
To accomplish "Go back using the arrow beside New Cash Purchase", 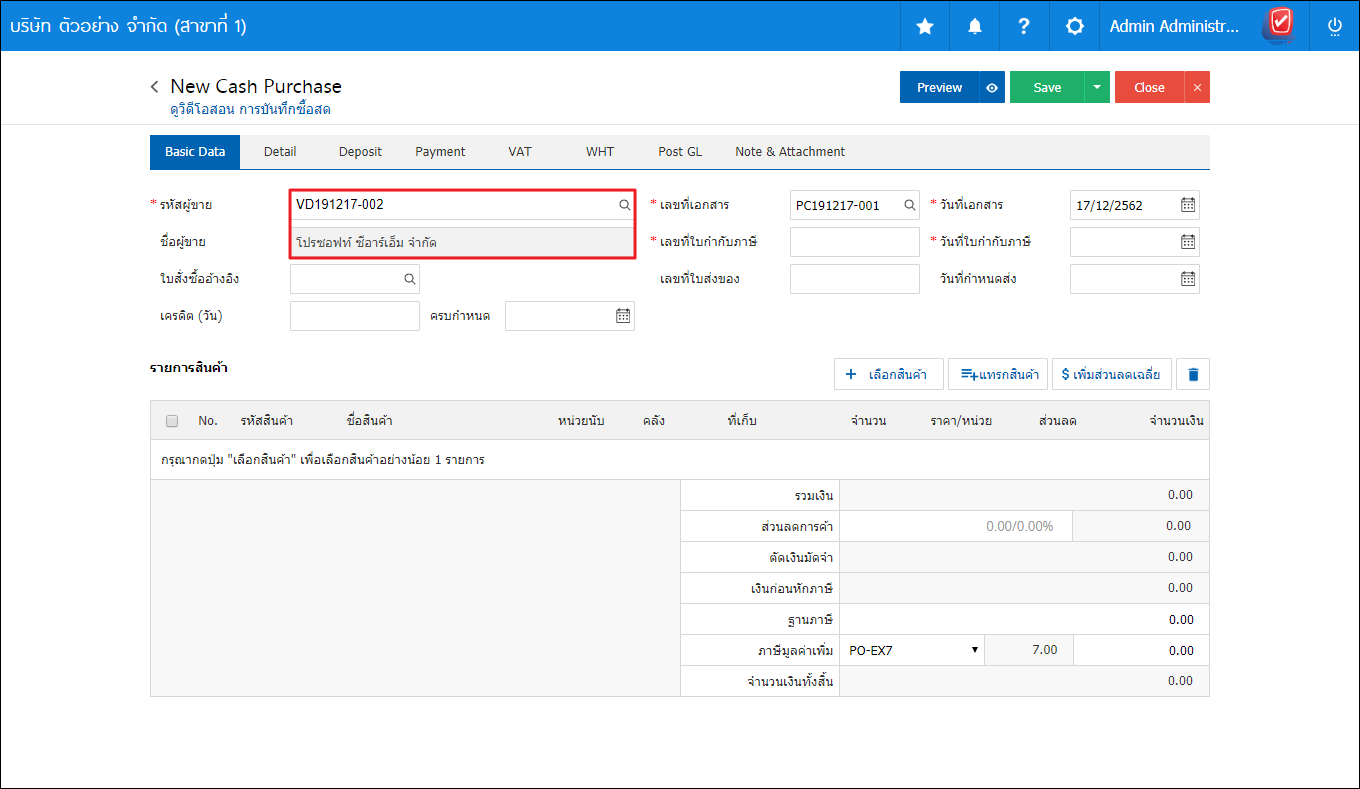I will coord(155,87).
